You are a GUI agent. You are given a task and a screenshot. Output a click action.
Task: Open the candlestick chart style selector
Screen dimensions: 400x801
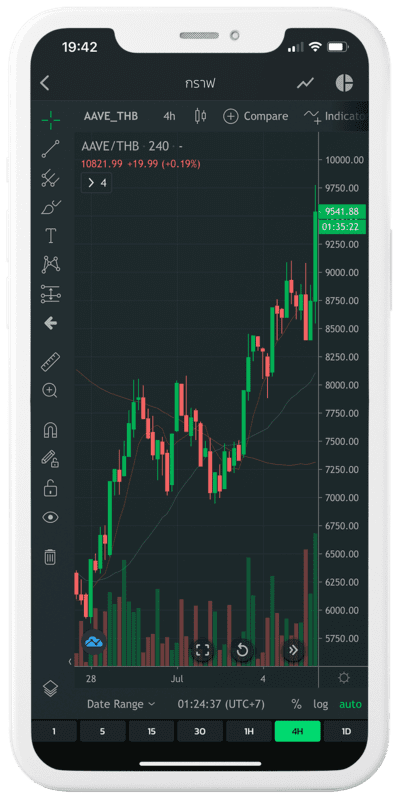click(200, 116)
